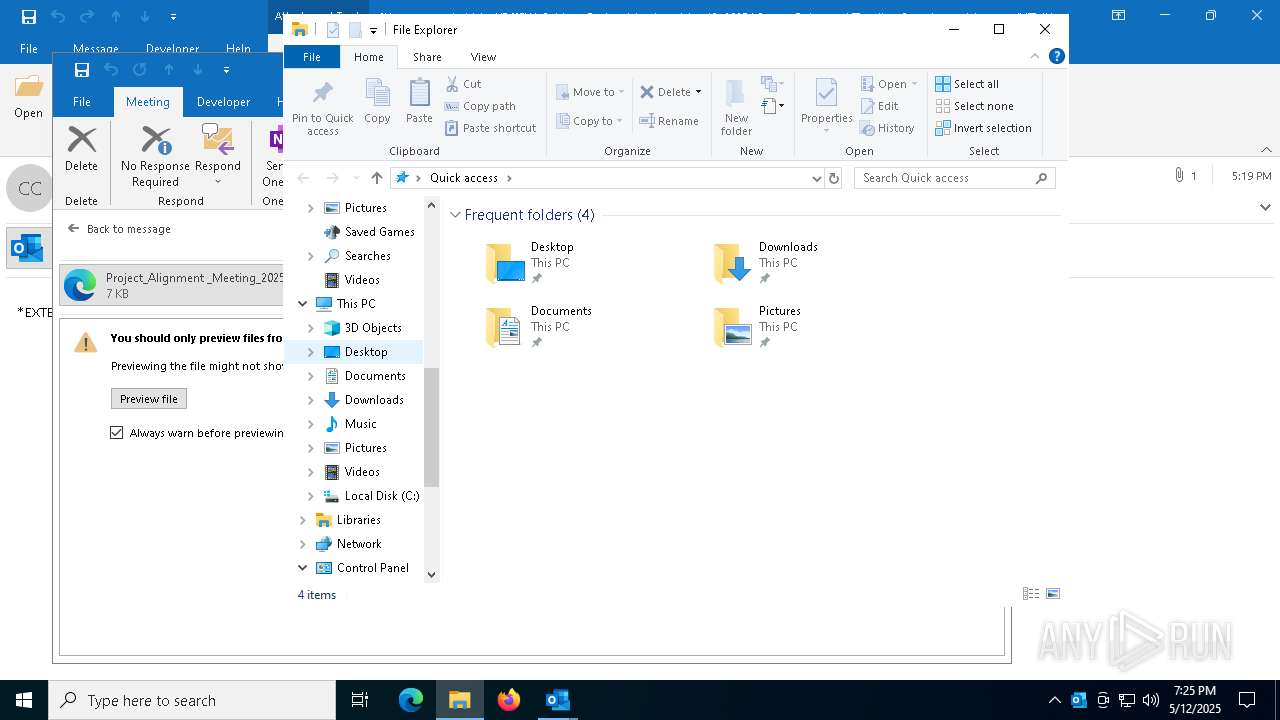The image size is (1280, 720).
Task: Click Invert selection
Action: (x=983, y=128)
